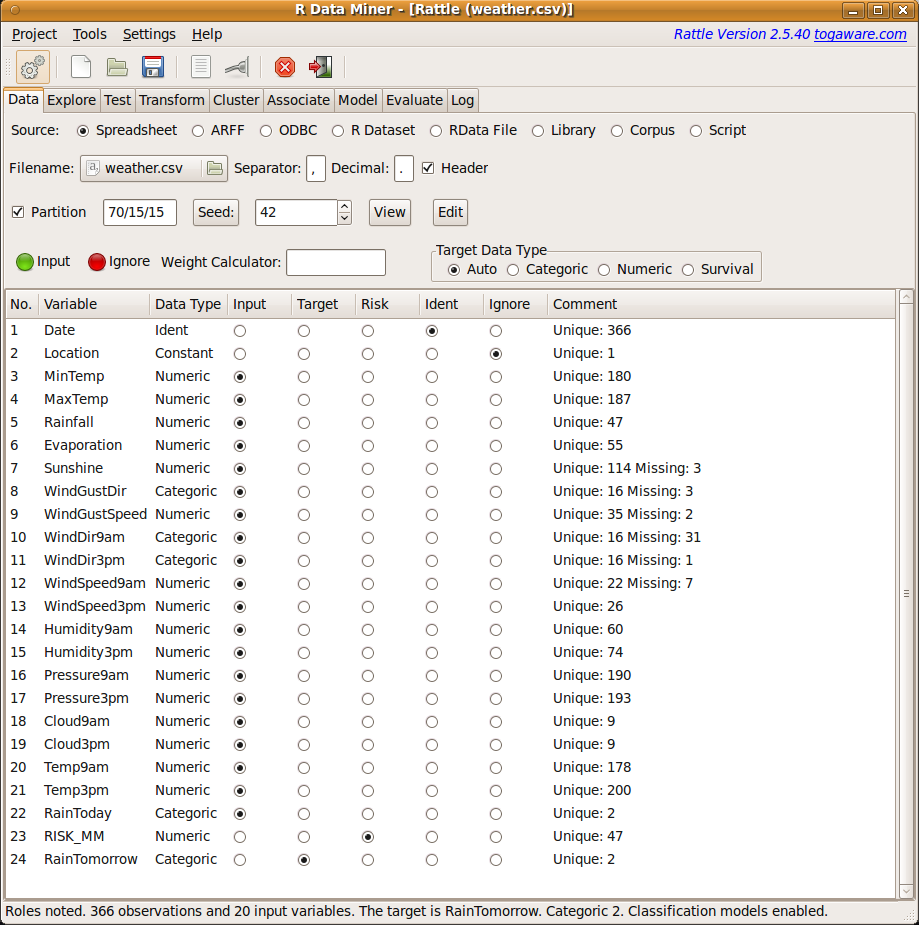
Task: Open the weather.csv filename chooser dropdown
Action: [x=154, y=168]
